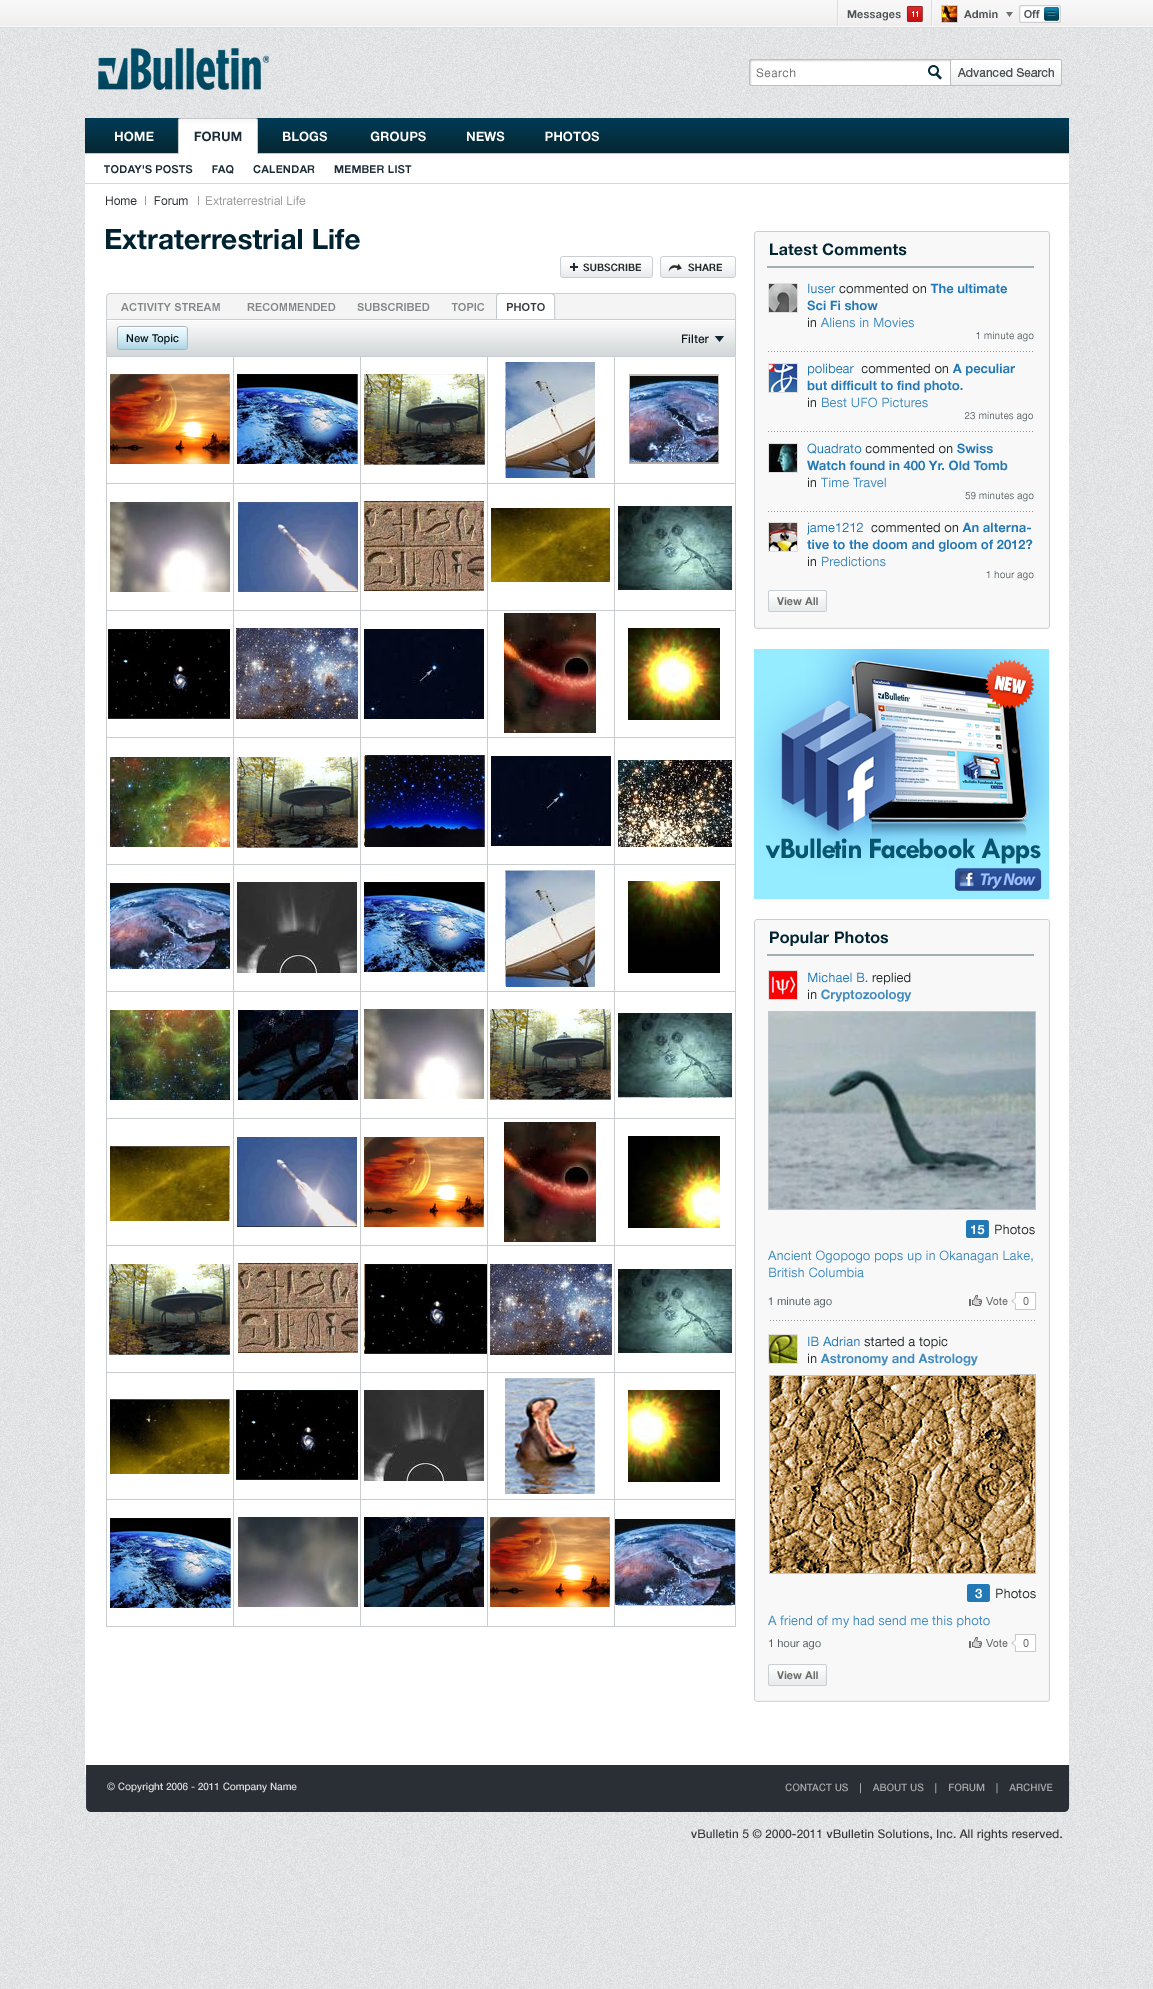This screenshot has width=1153, height=1989.
Task: Click Michael B.'s red avatar icon
Action: [x=782, y=985]
